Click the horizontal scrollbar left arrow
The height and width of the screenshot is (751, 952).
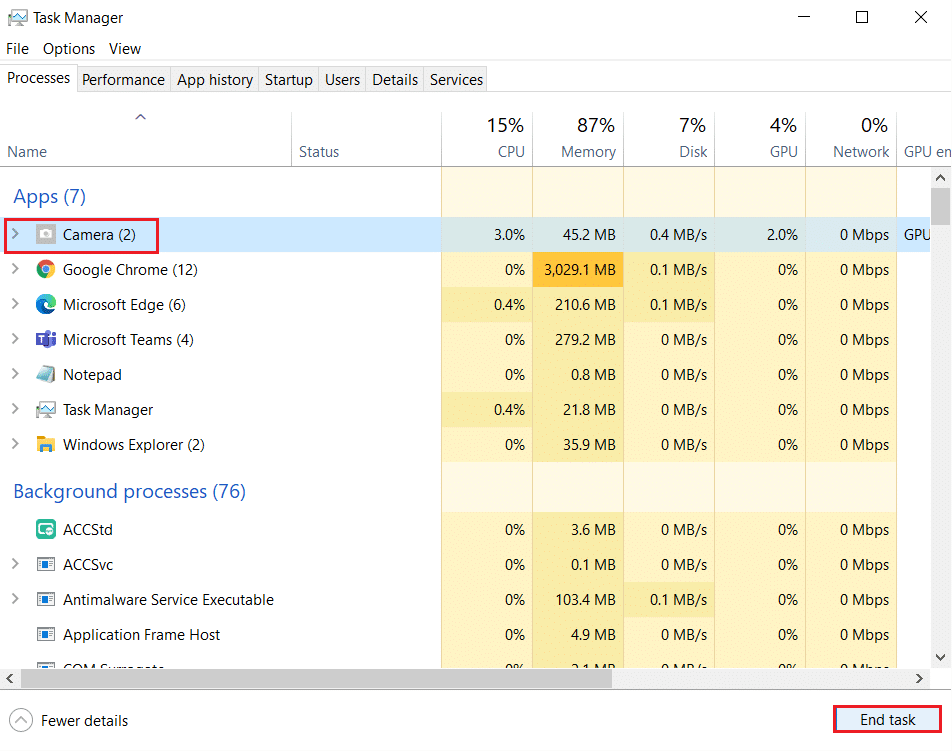click(x=10, y=678)
